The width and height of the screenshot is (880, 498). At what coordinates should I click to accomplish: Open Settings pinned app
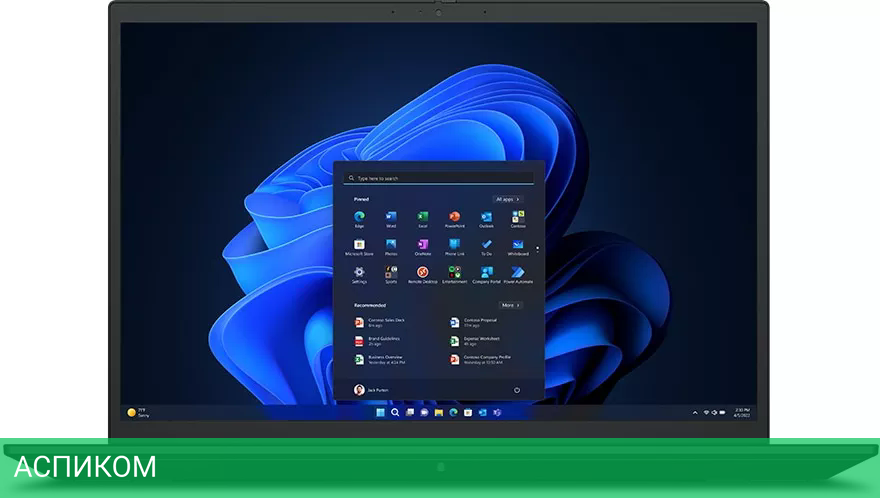tap(359, 275)
